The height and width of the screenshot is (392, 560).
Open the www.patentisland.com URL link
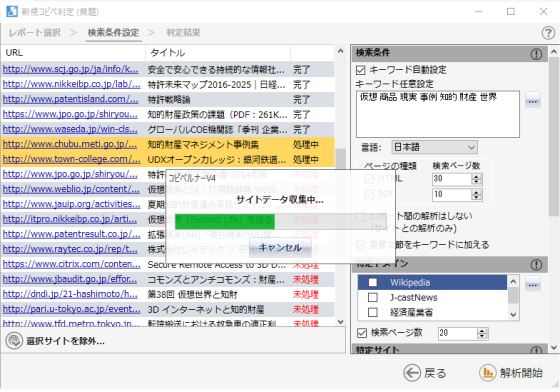click(x=70, y=99)
